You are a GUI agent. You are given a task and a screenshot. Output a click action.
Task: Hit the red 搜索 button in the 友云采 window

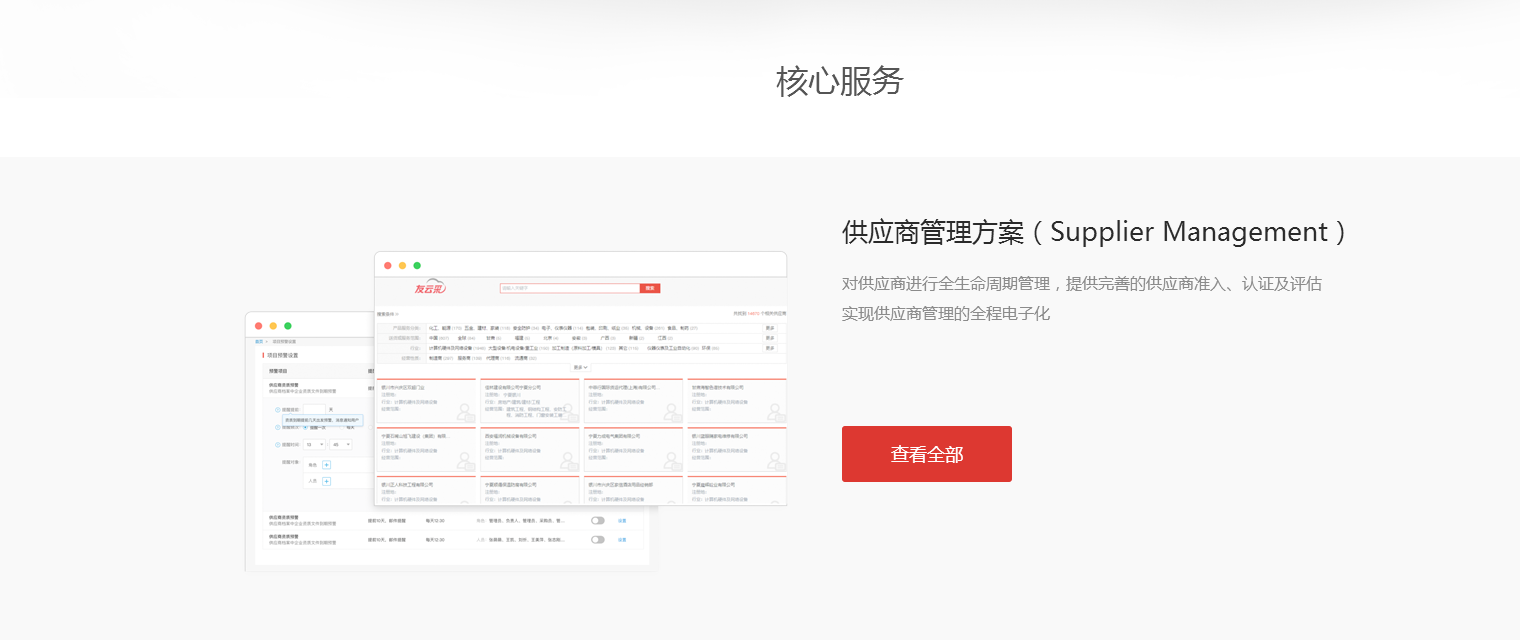[x=650, y=288]
